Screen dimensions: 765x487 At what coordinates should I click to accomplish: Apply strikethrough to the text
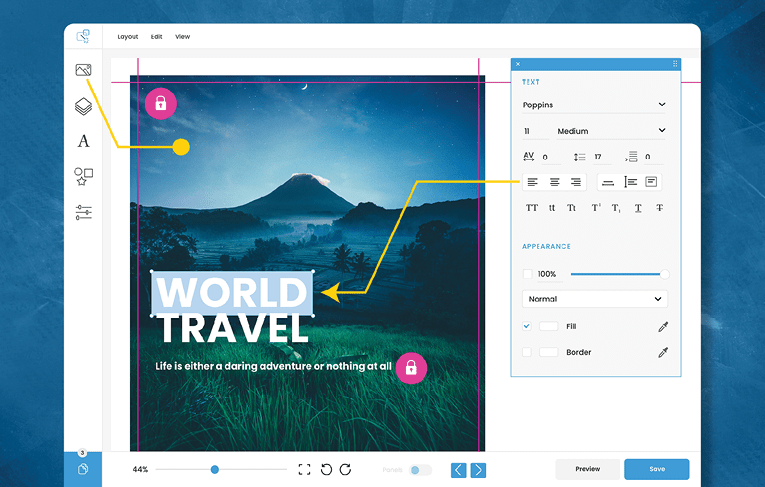point(660,208)
